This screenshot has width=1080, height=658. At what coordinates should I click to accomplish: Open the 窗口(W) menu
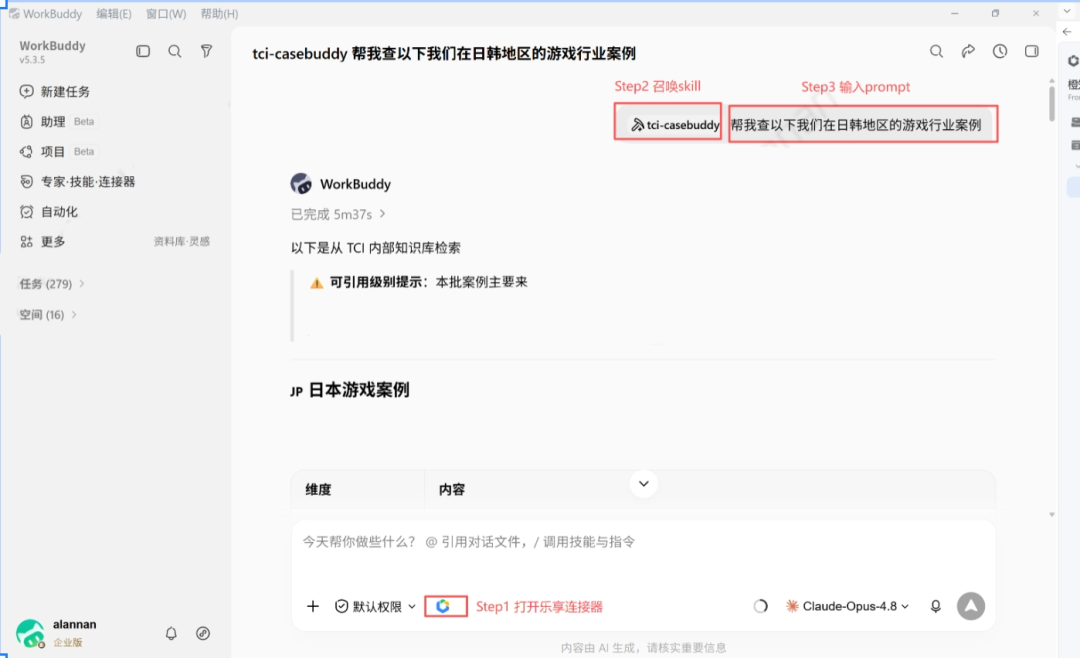[x=166, y=14]
